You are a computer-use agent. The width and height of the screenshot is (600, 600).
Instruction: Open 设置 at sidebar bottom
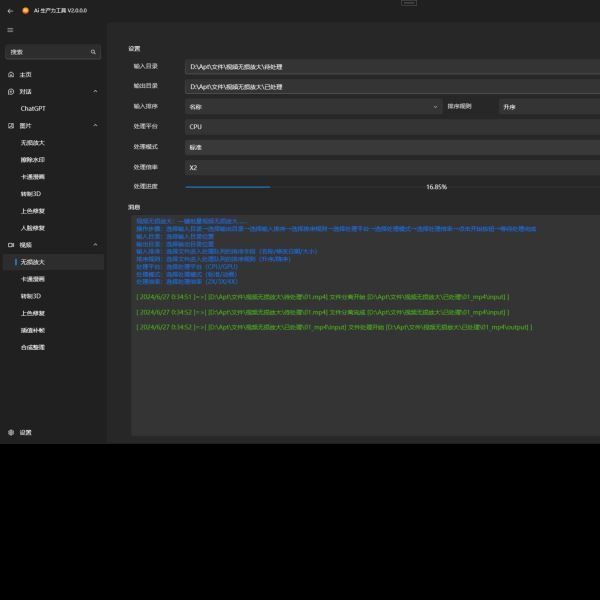tap(53, 432)
